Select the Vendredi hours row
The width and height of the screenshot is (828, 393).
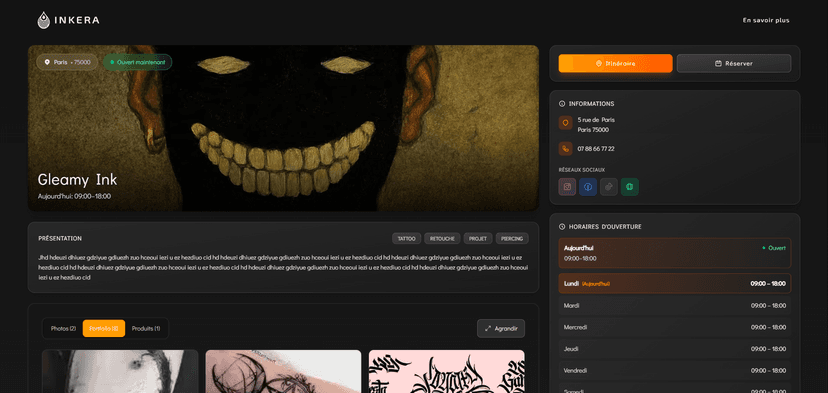675,370
